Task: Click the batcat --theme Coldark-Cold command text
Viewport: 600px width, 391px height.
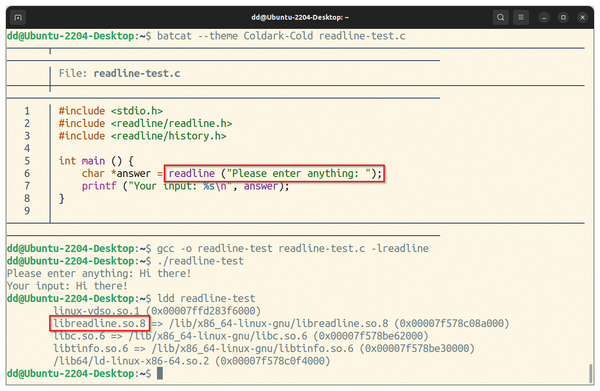Action: point(281,36)
